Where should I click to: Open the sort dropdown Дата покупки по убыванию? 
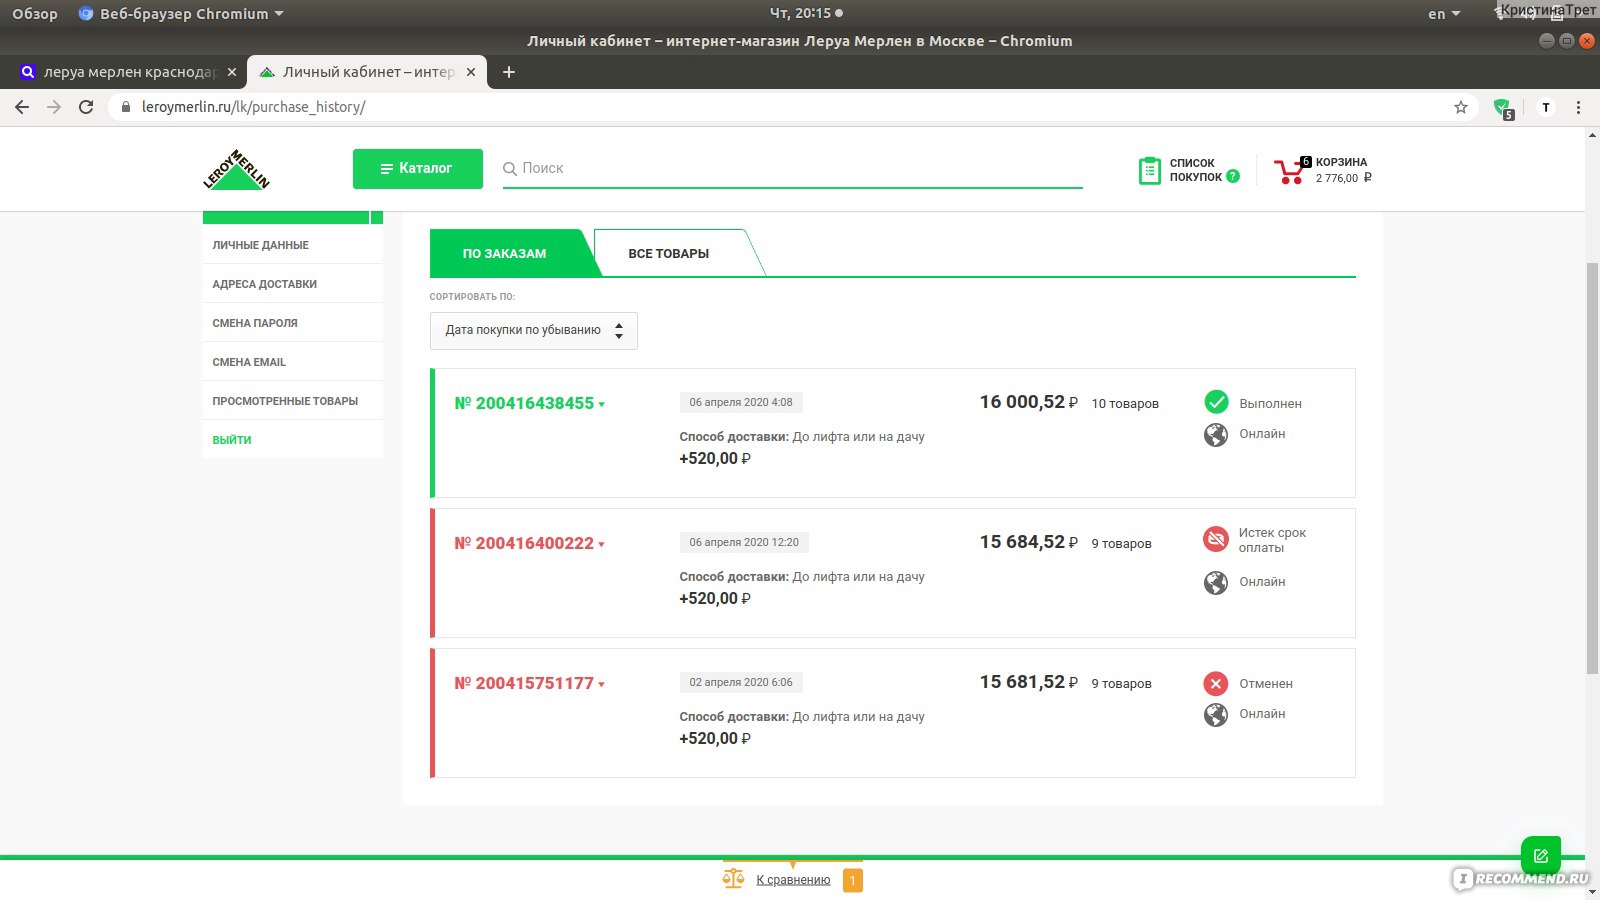click(534, 330)
